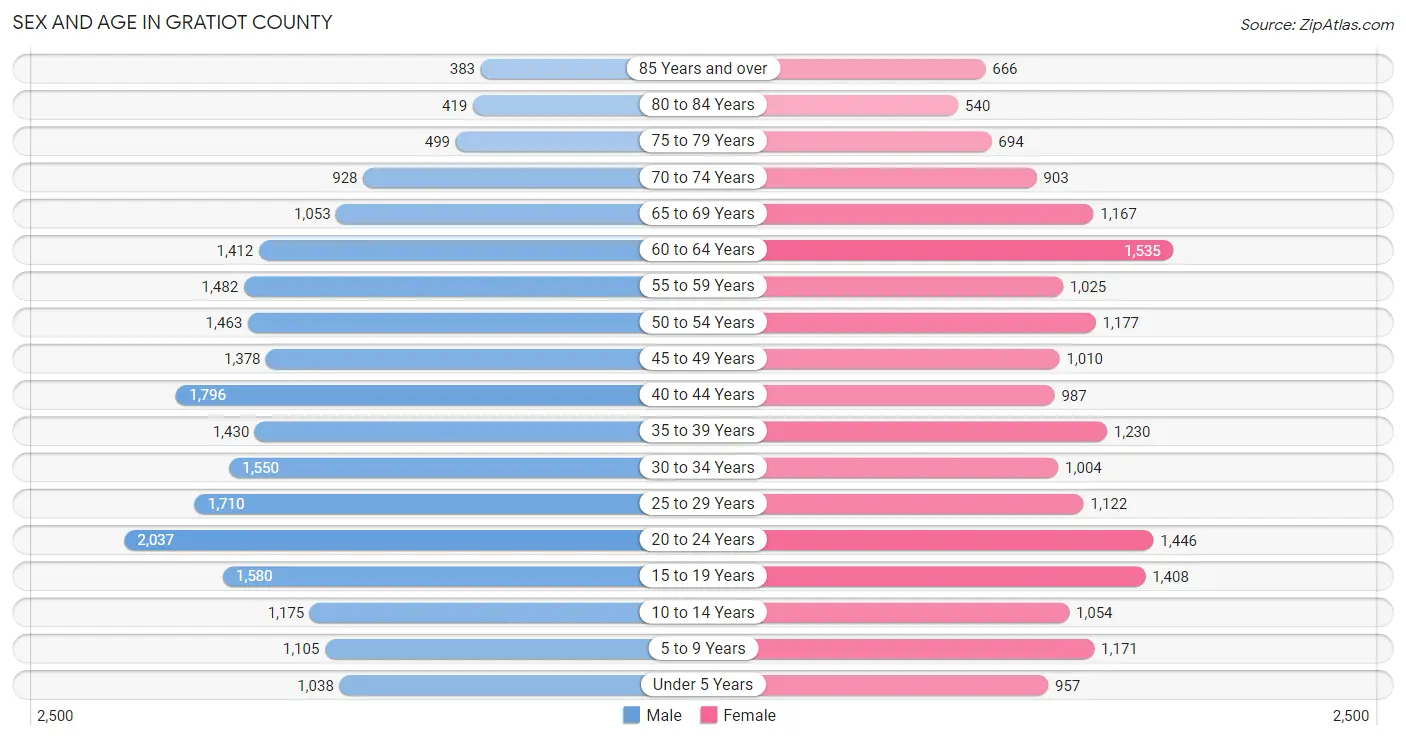Image resolution: width=1406 pixels, height=740 pixels.
Task: Click the 85 Years and over label
Action: (703, 69)
